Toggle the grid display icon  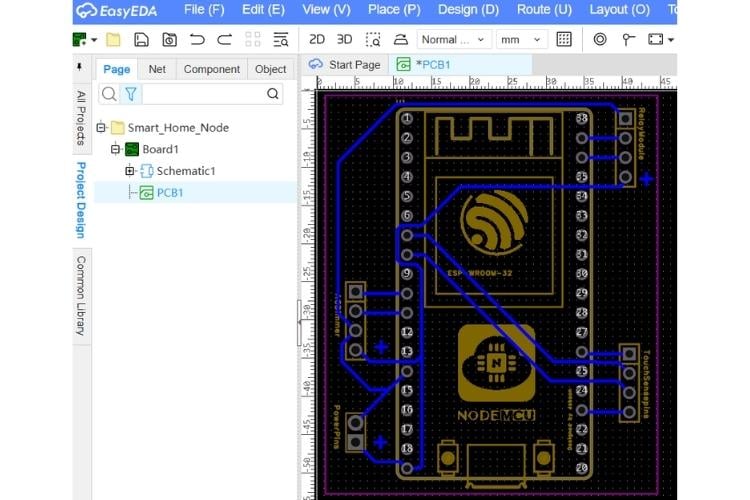click(564, 40)
